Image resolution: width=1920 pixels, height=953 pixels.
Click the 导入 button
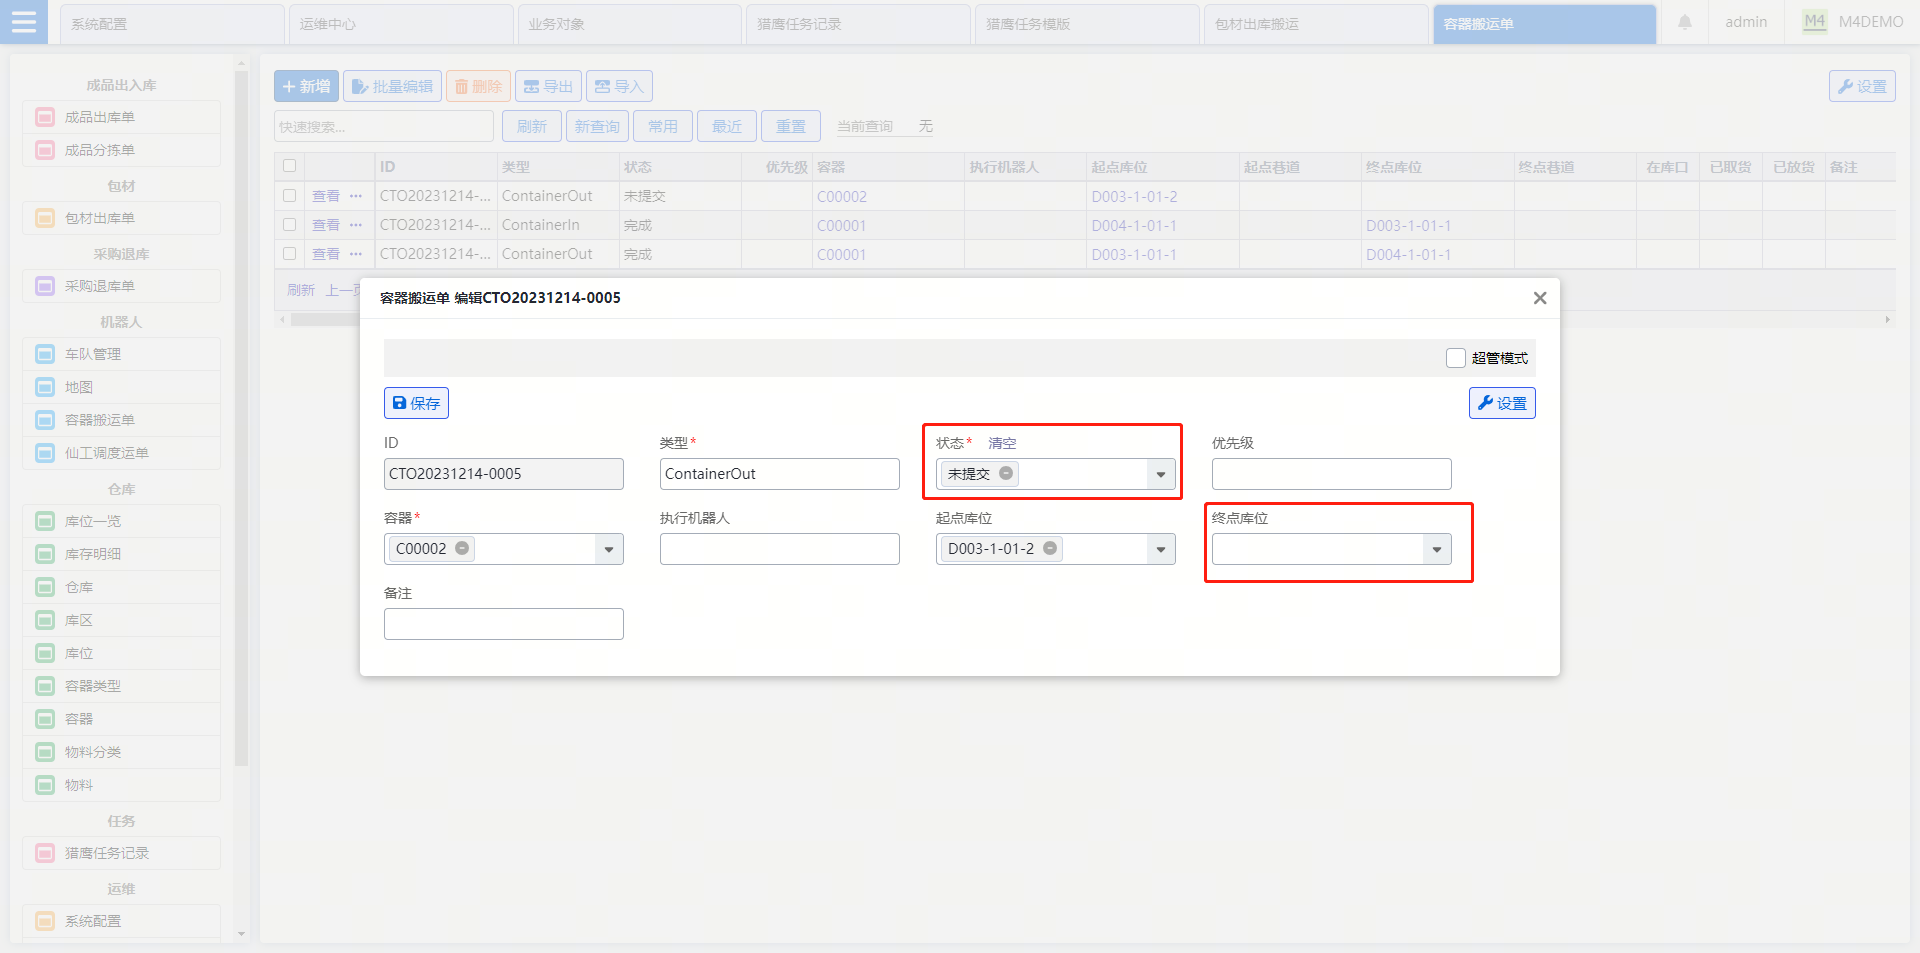619,86
